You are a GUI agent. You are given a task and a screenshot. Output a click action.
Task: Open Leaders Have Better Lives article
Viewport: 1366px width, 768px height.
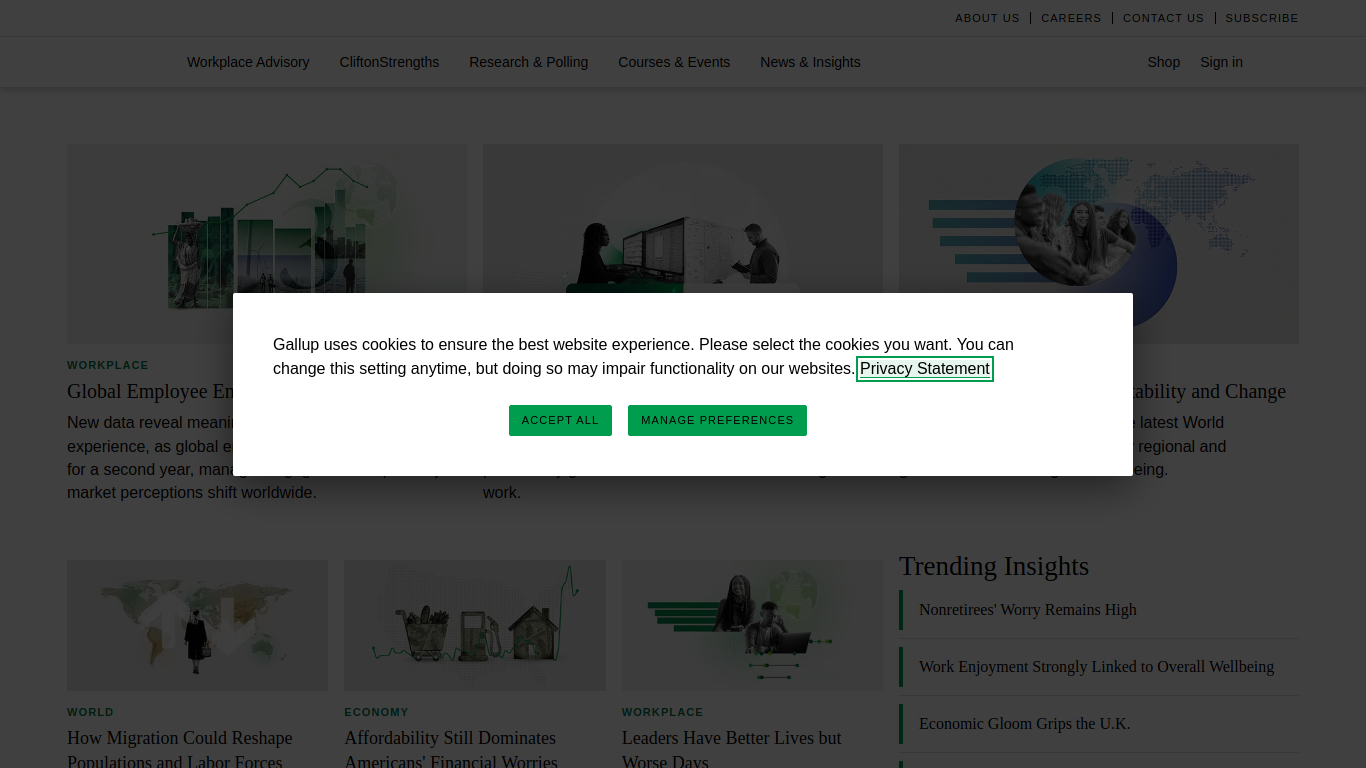point(732,749)
